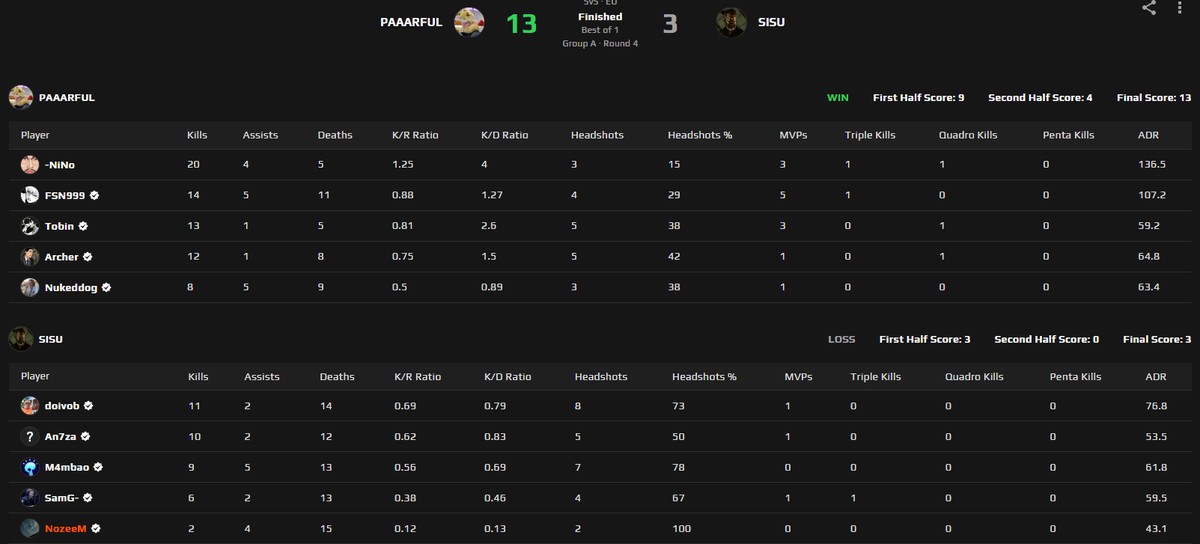This screenshot has height=544, width=1200.
Task: Click FSN999 player avatar
Action: 30,195
